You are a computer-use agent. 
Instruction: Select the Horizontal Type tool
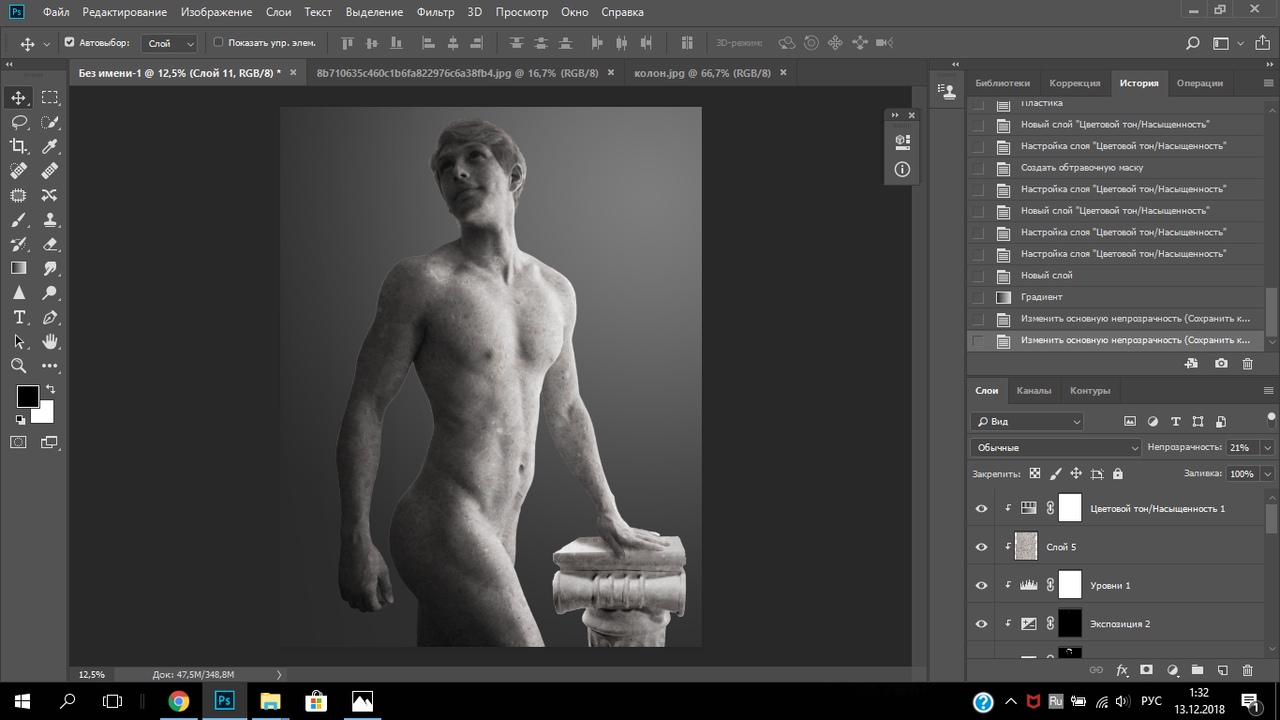pos(18,317)
